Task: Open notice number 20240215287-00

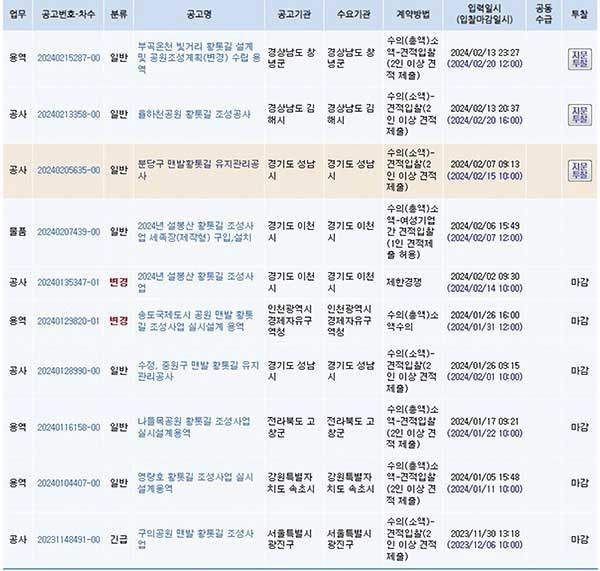Action: (x=68, y=58)
